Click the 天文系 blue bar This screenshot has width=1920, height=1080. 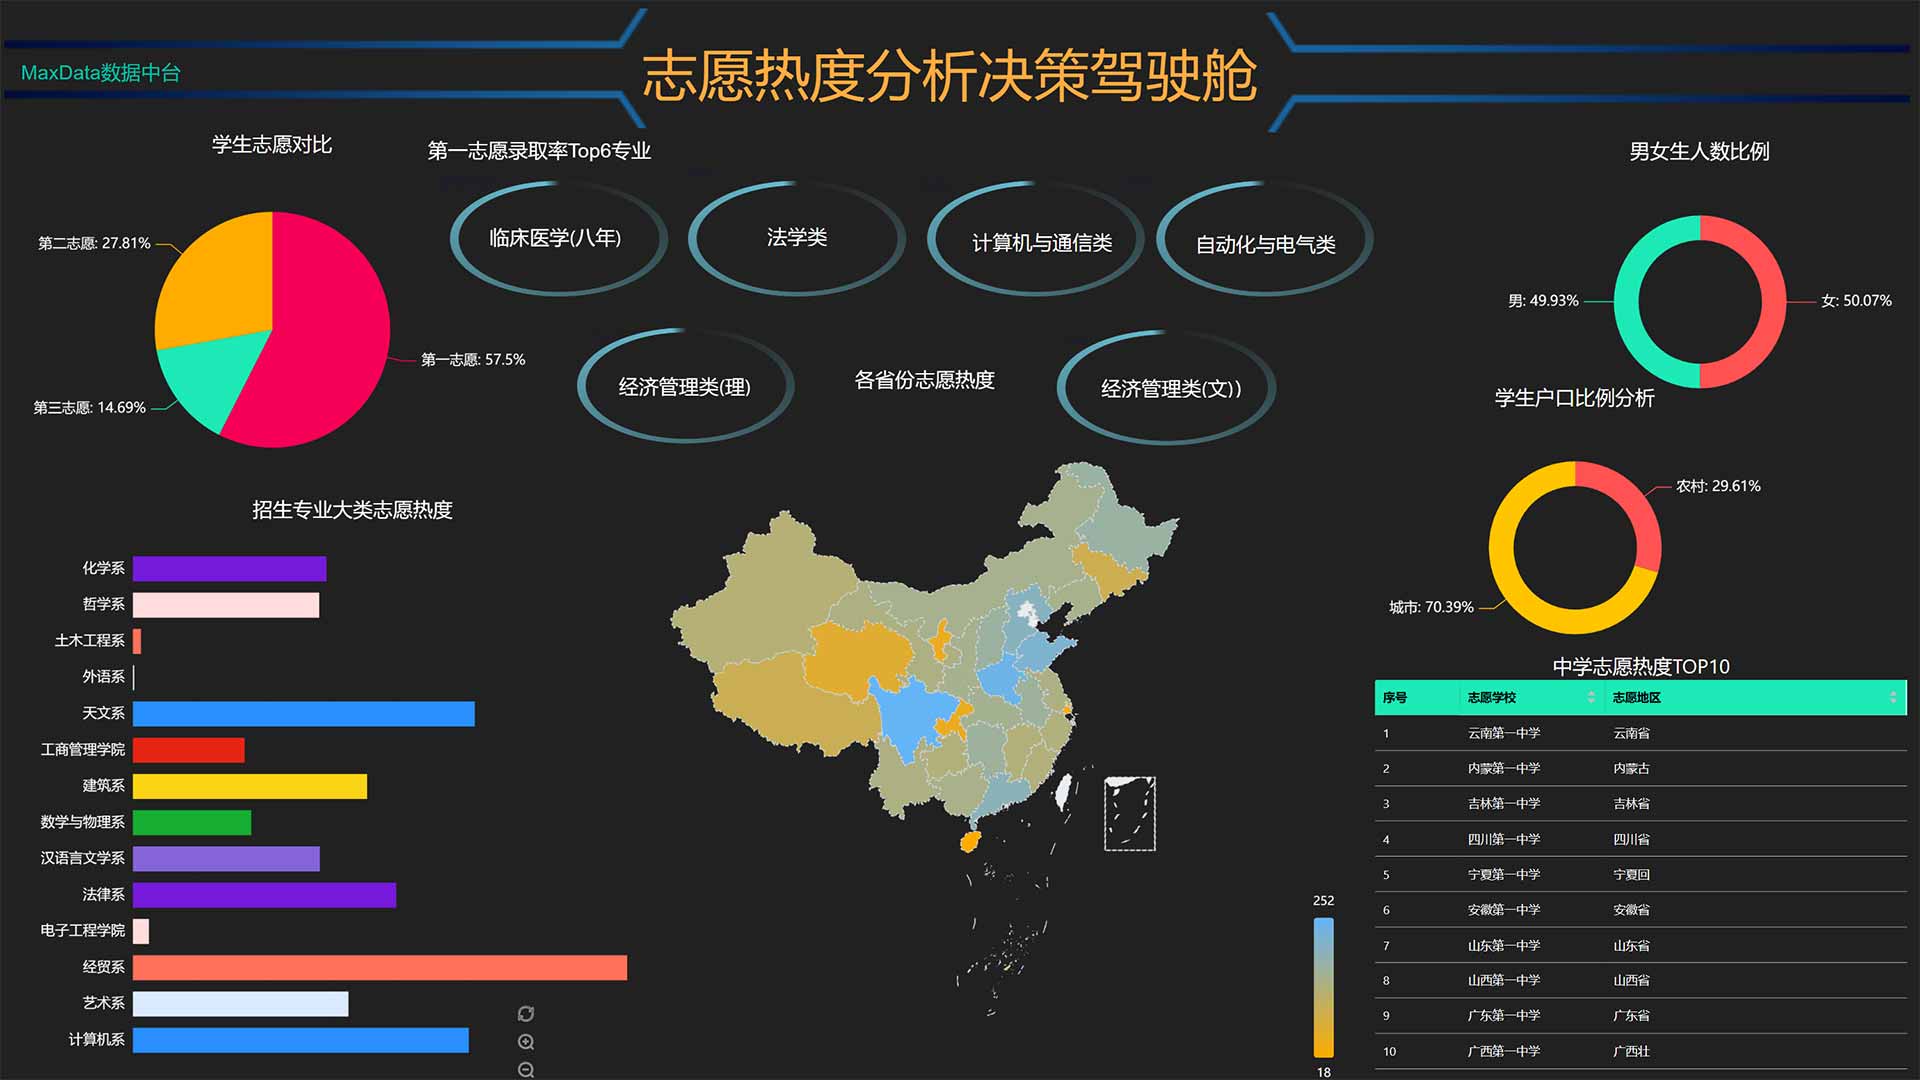(x=303, y=714)
